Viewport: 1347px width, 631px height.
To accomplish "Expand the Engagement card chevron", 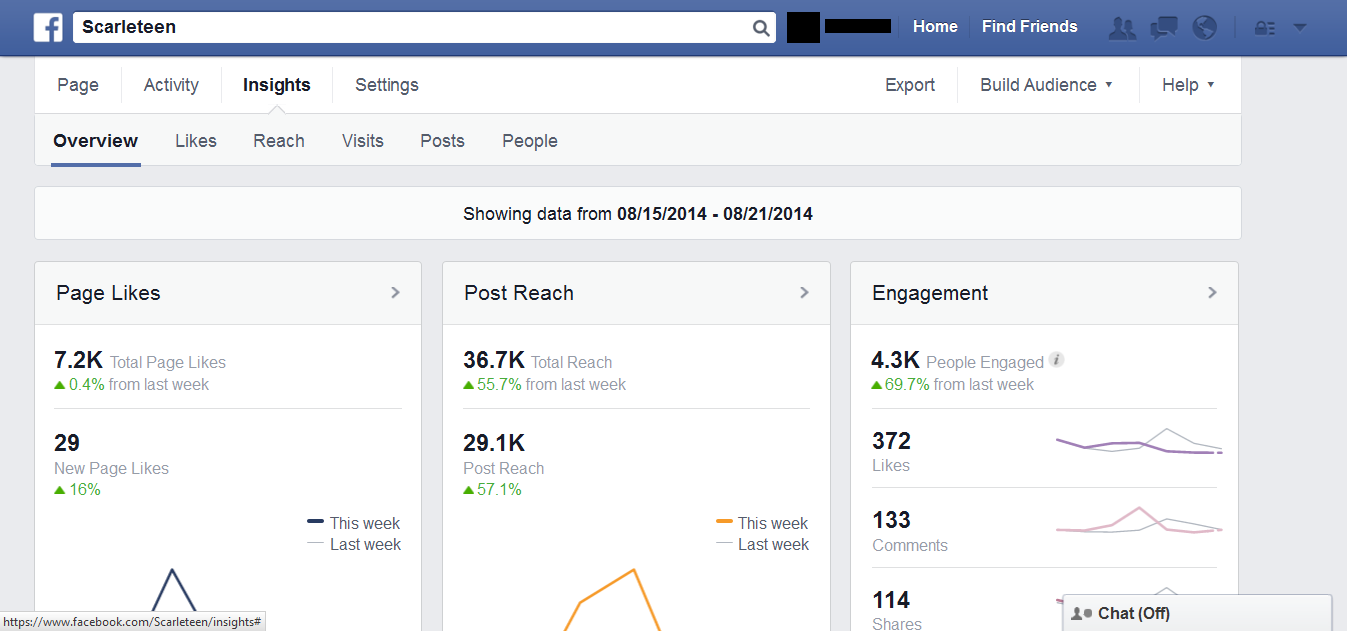I will click(x=1212, y=293).
